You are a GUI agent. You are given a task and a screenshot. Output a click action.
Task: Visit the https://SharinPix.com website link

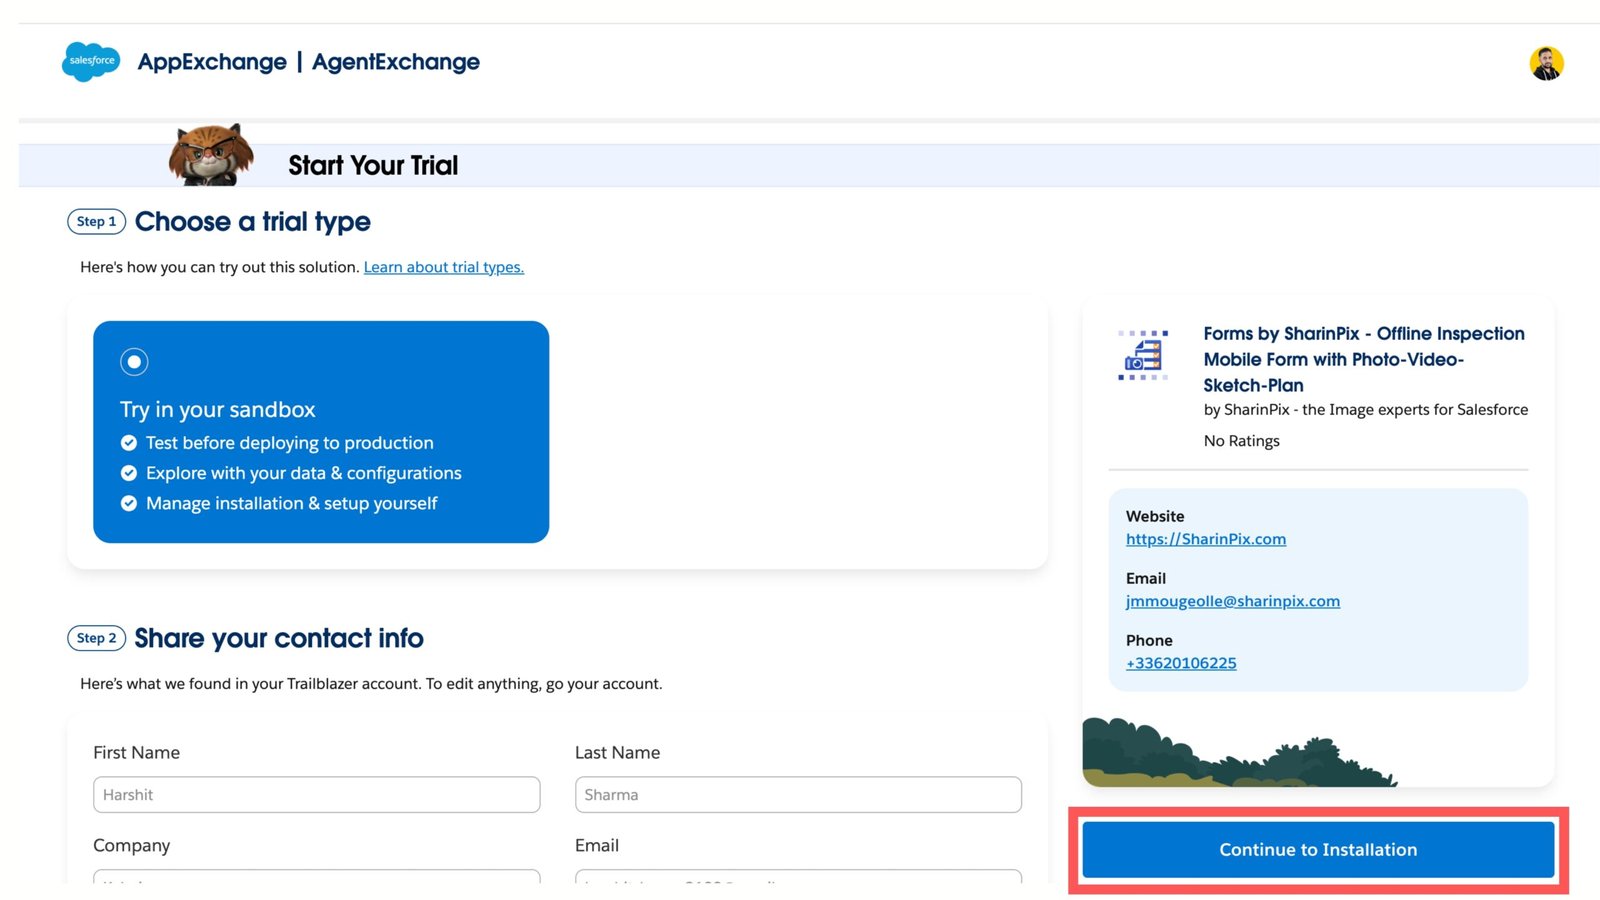click(1206, 539)
